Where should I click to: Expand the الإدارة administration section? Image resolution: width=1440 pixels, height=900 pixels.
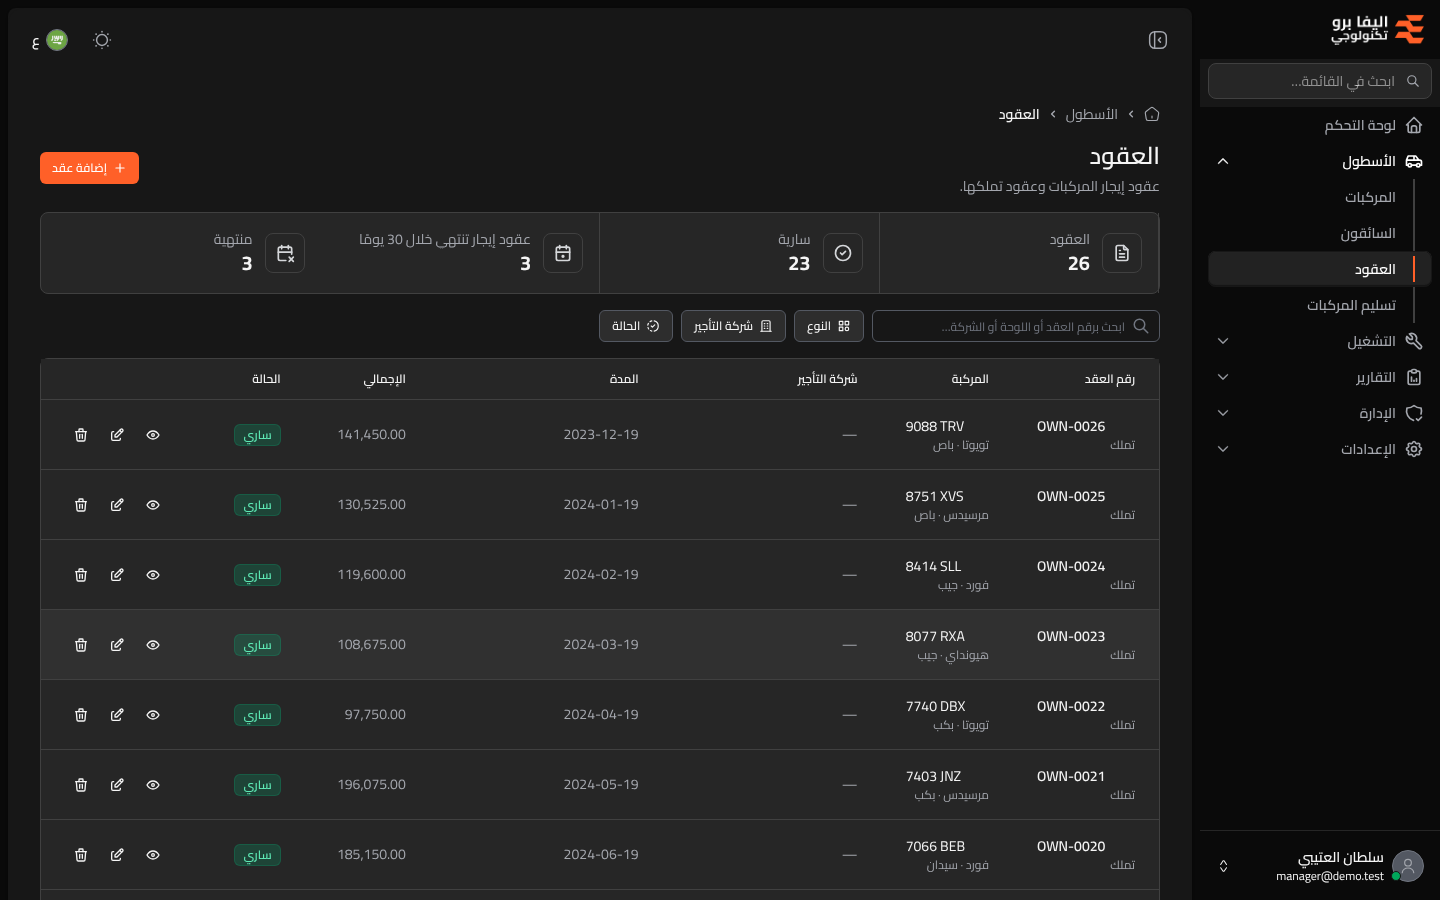click(1320, 413)
